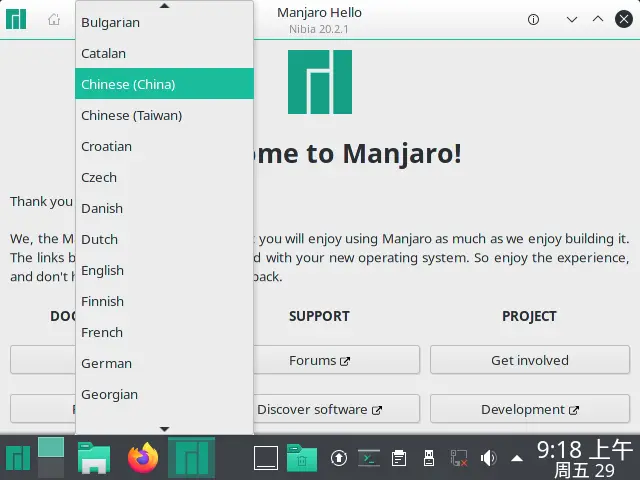Expand hidden system tray icons
Image resolution: width=640 pixels, height=480 pixels.
pyautogui.click(x=517, y=459)
